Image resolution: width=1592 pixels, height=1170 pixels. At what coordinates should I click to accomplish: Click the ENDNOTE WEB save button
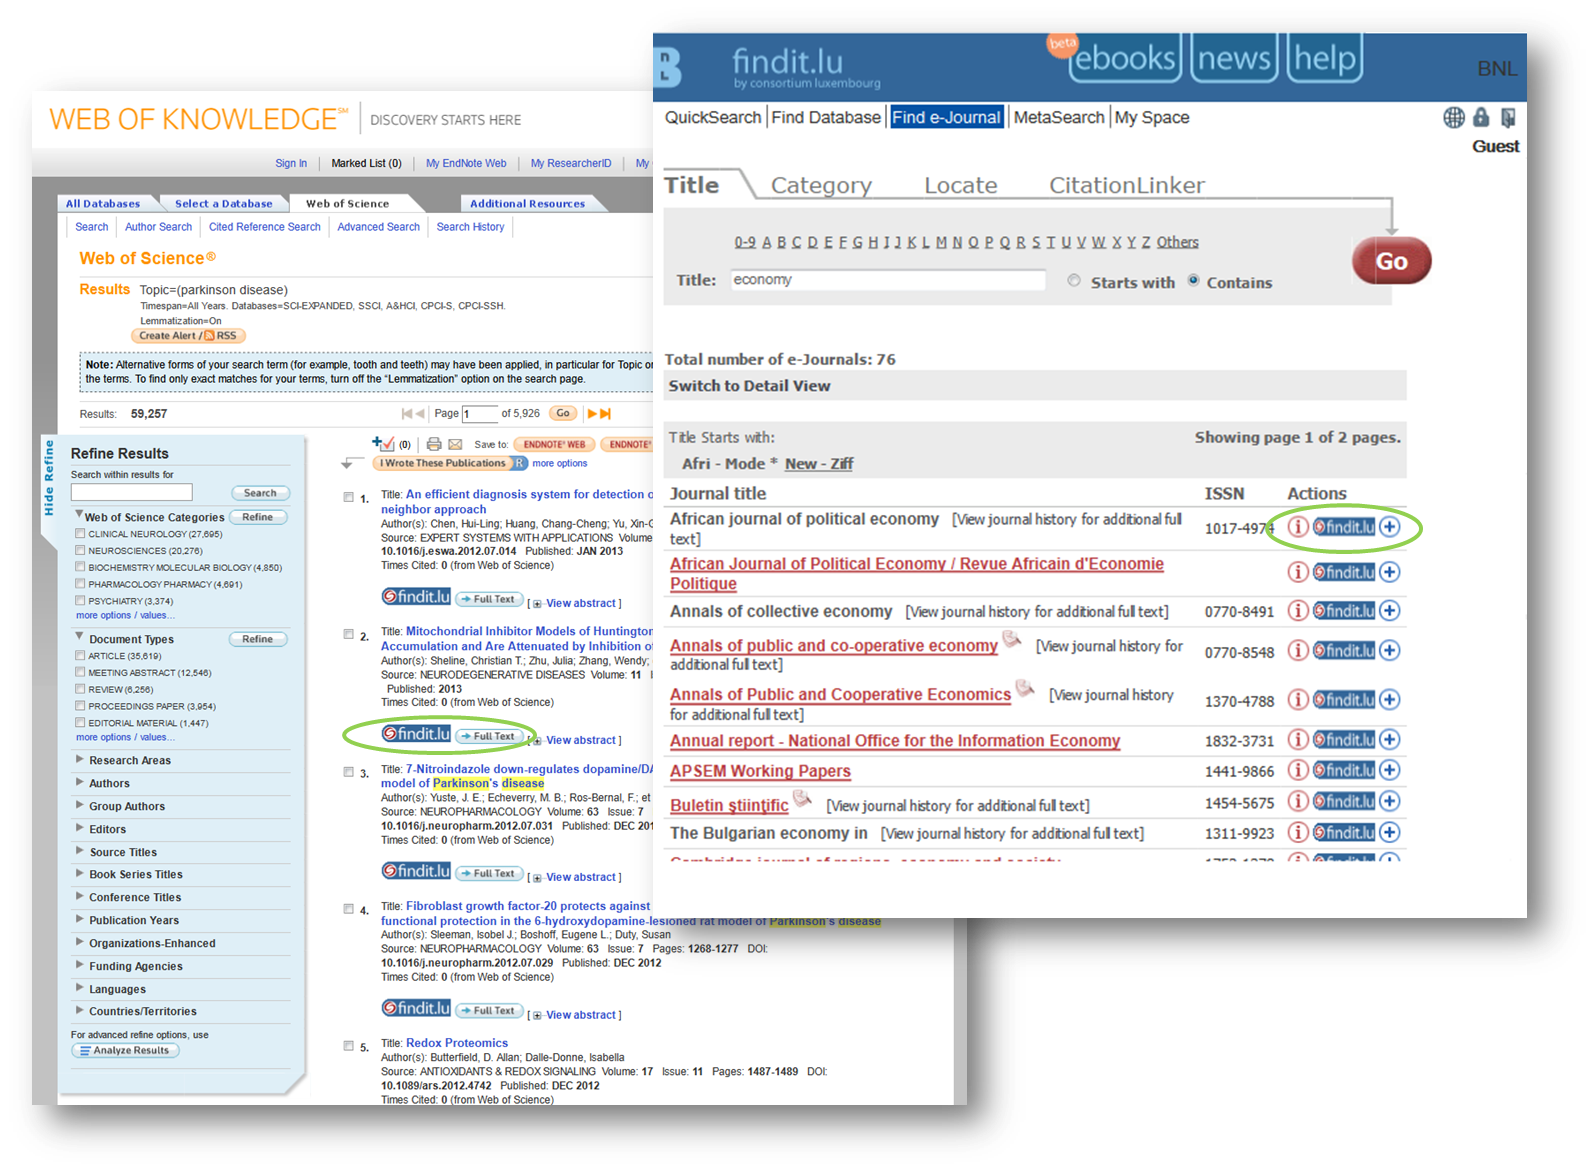point(554,444)
